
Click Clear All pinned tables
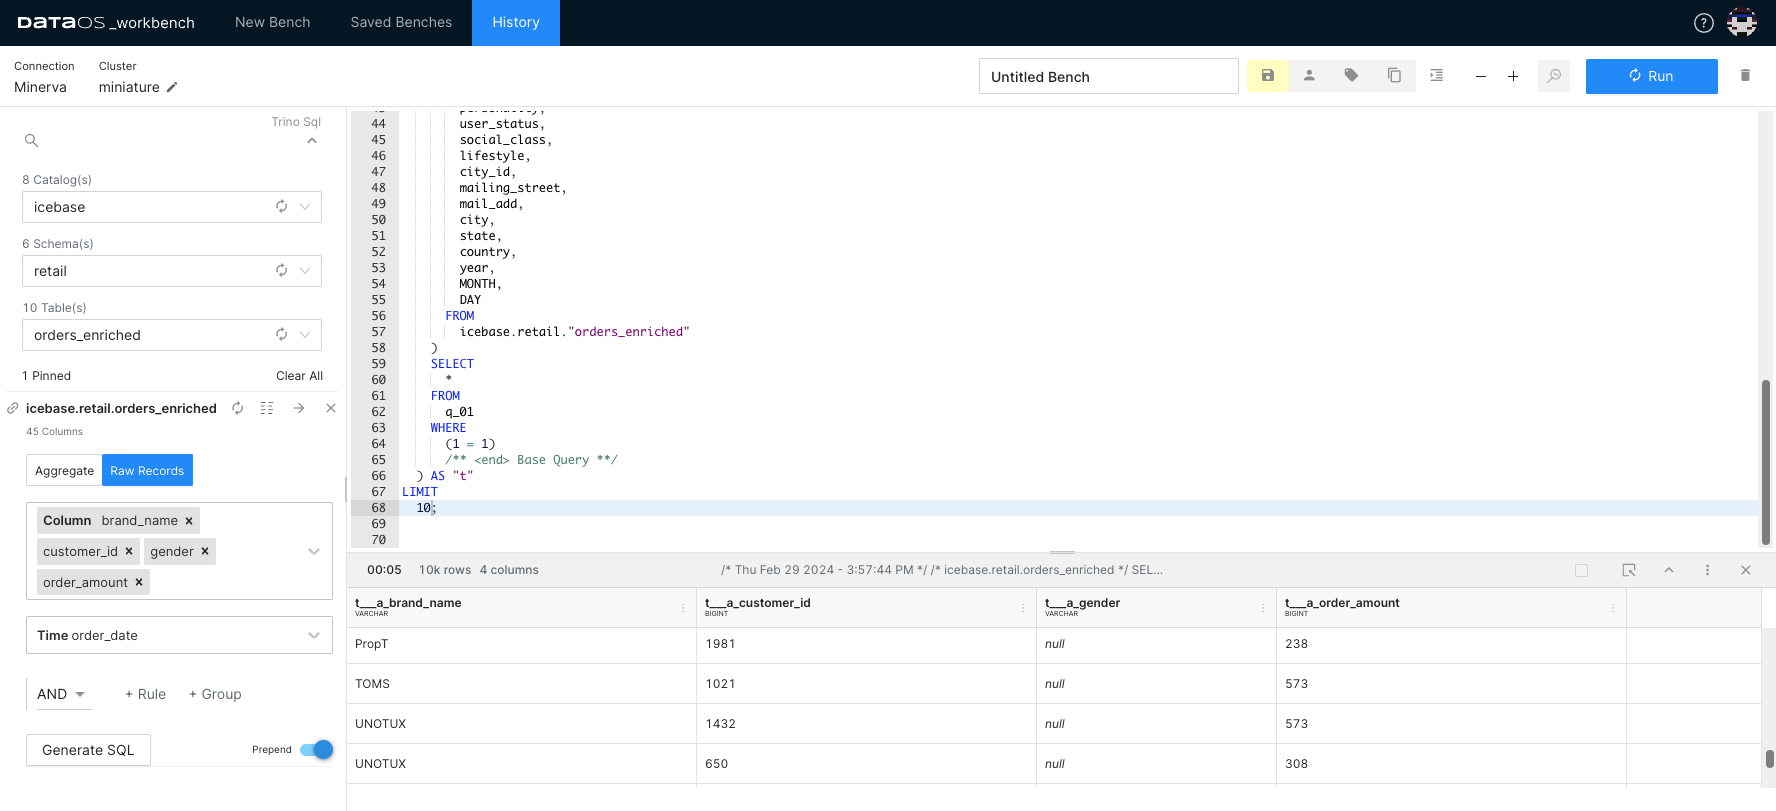coord(299,376)
